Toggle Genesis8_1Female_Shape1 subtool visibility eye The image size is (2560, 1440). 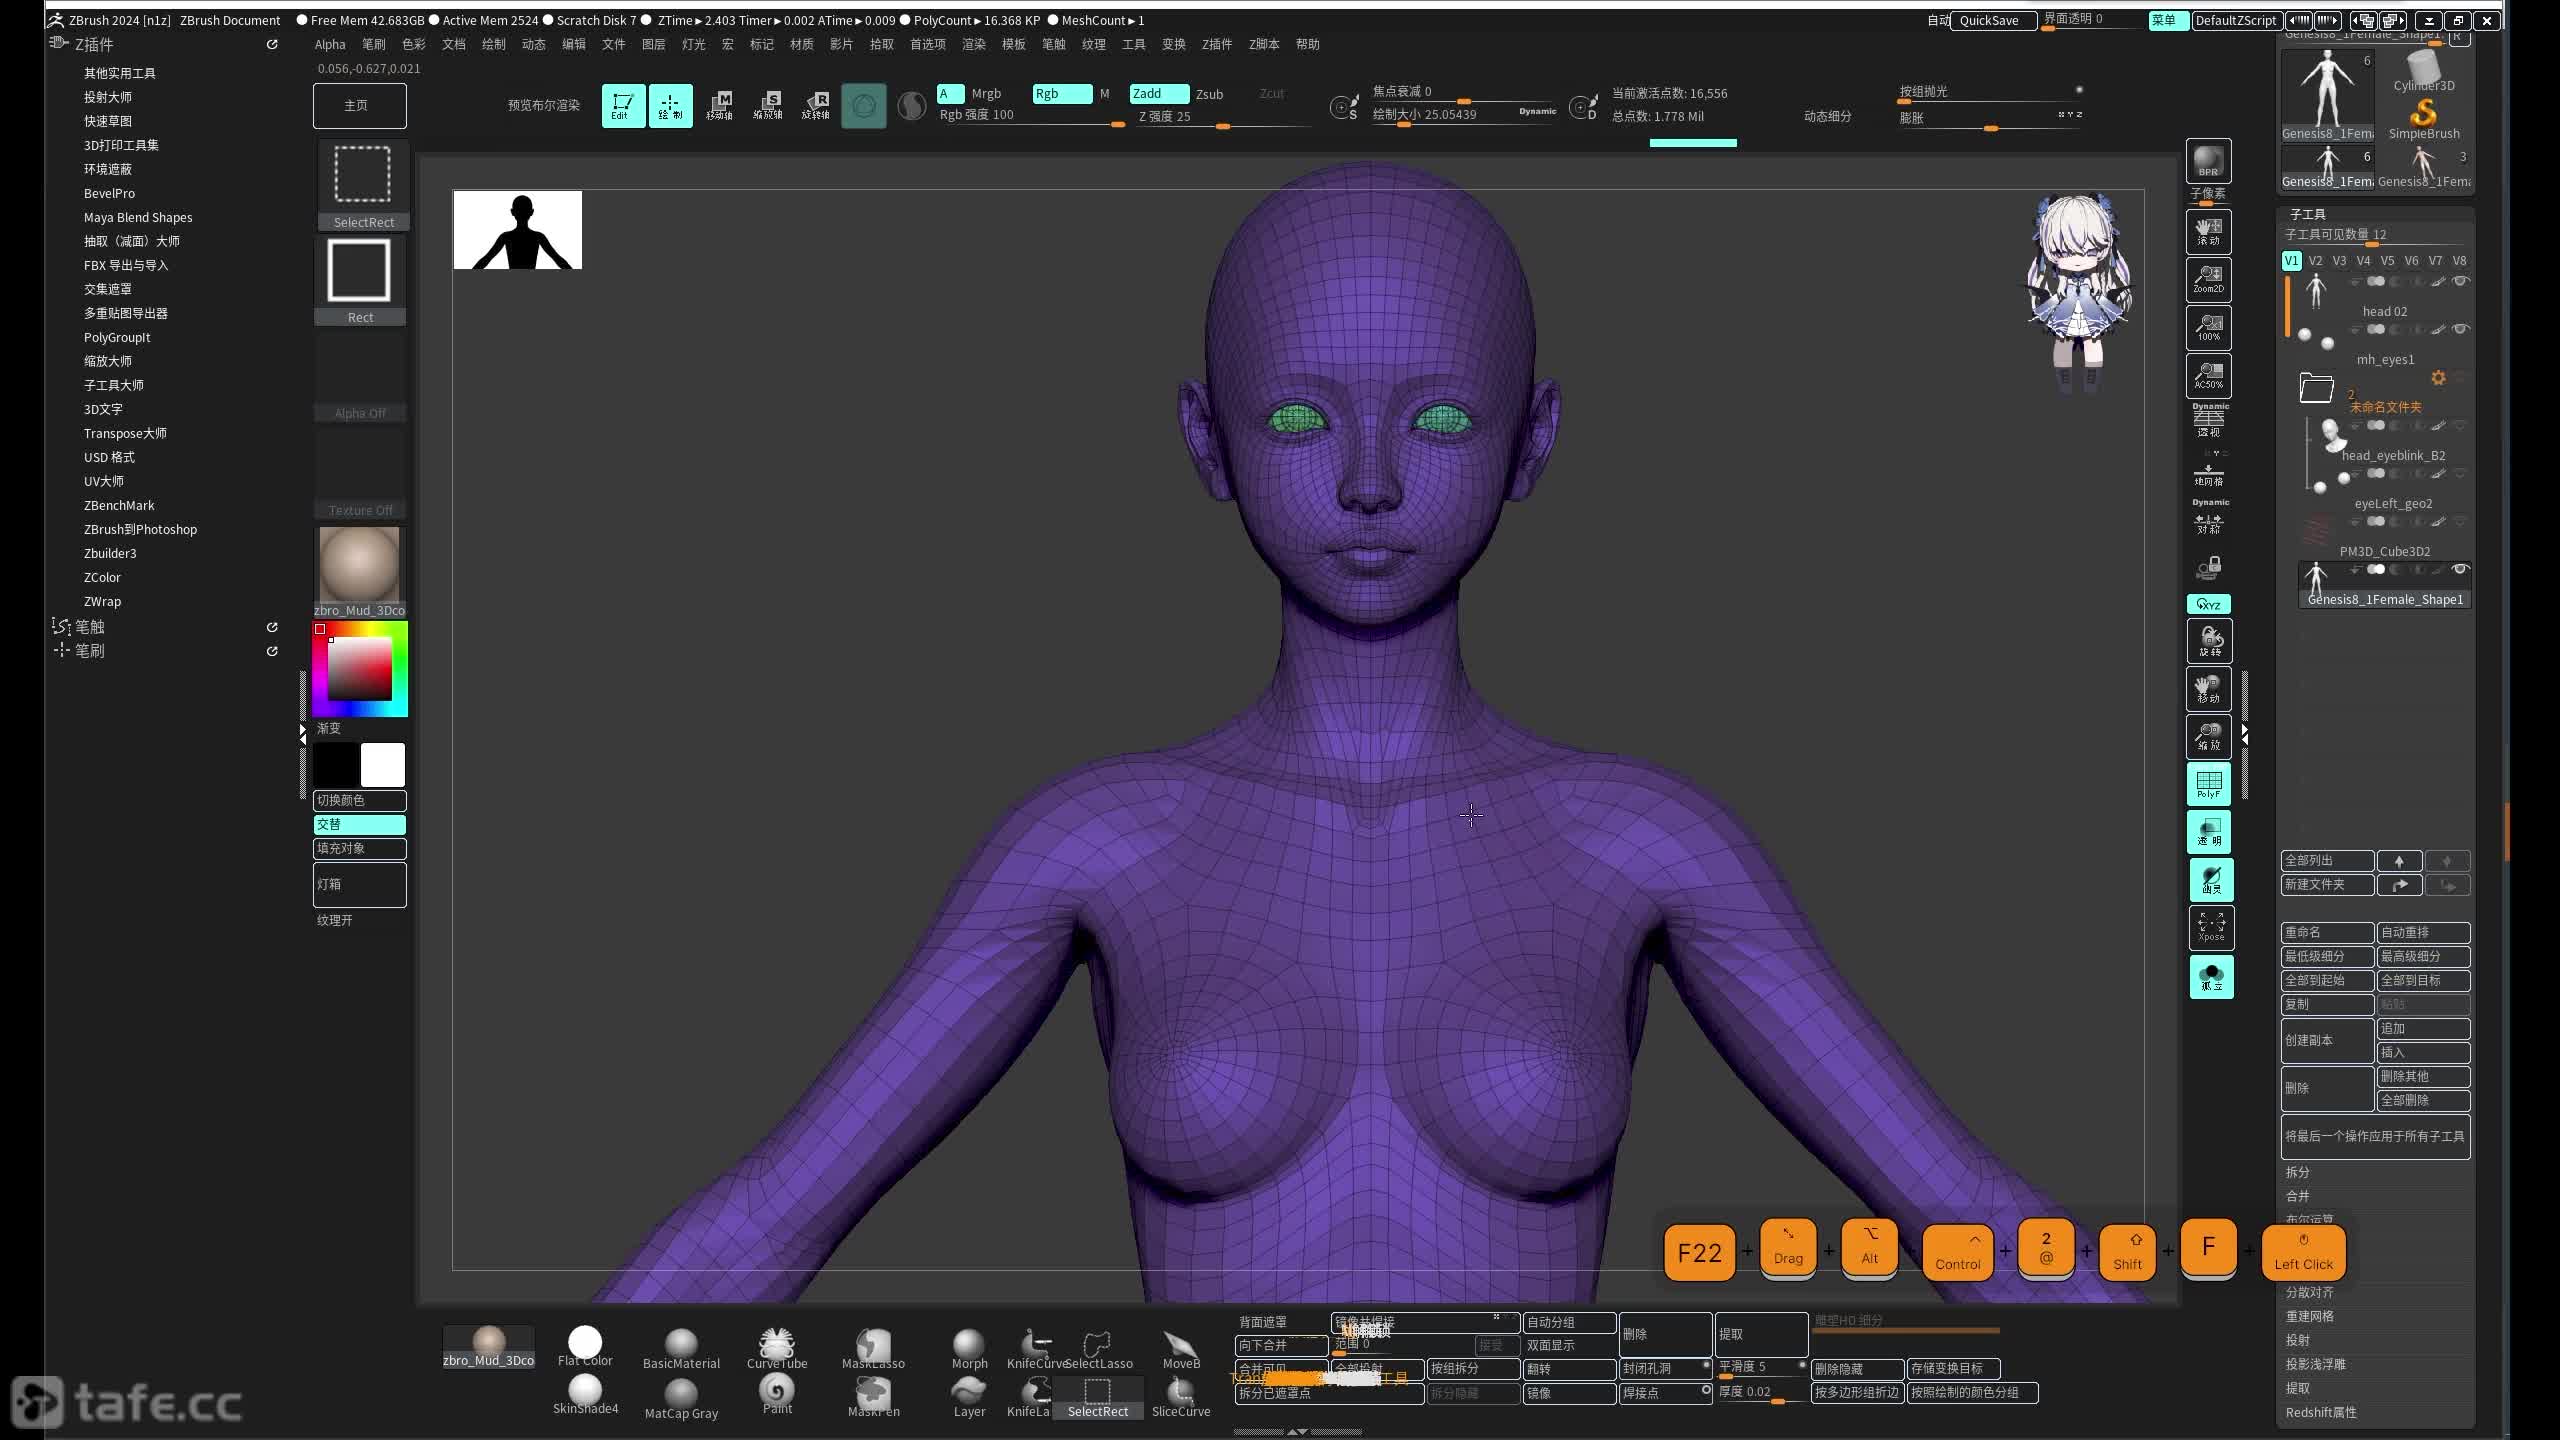pyautogui.click(x=2461, y=569)
